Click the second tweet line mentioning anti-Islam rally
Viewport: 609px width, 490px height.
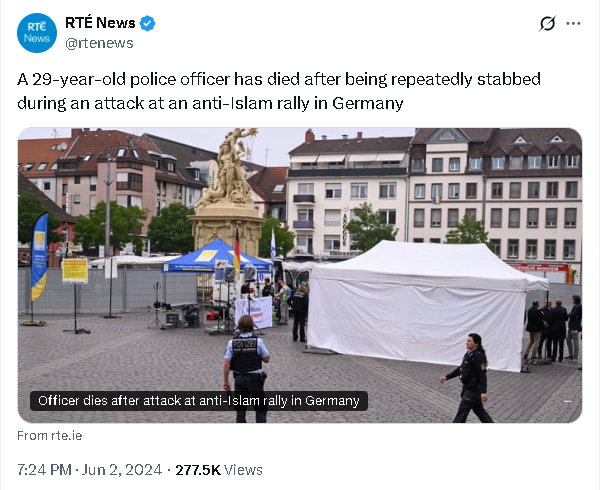point(210,103)
